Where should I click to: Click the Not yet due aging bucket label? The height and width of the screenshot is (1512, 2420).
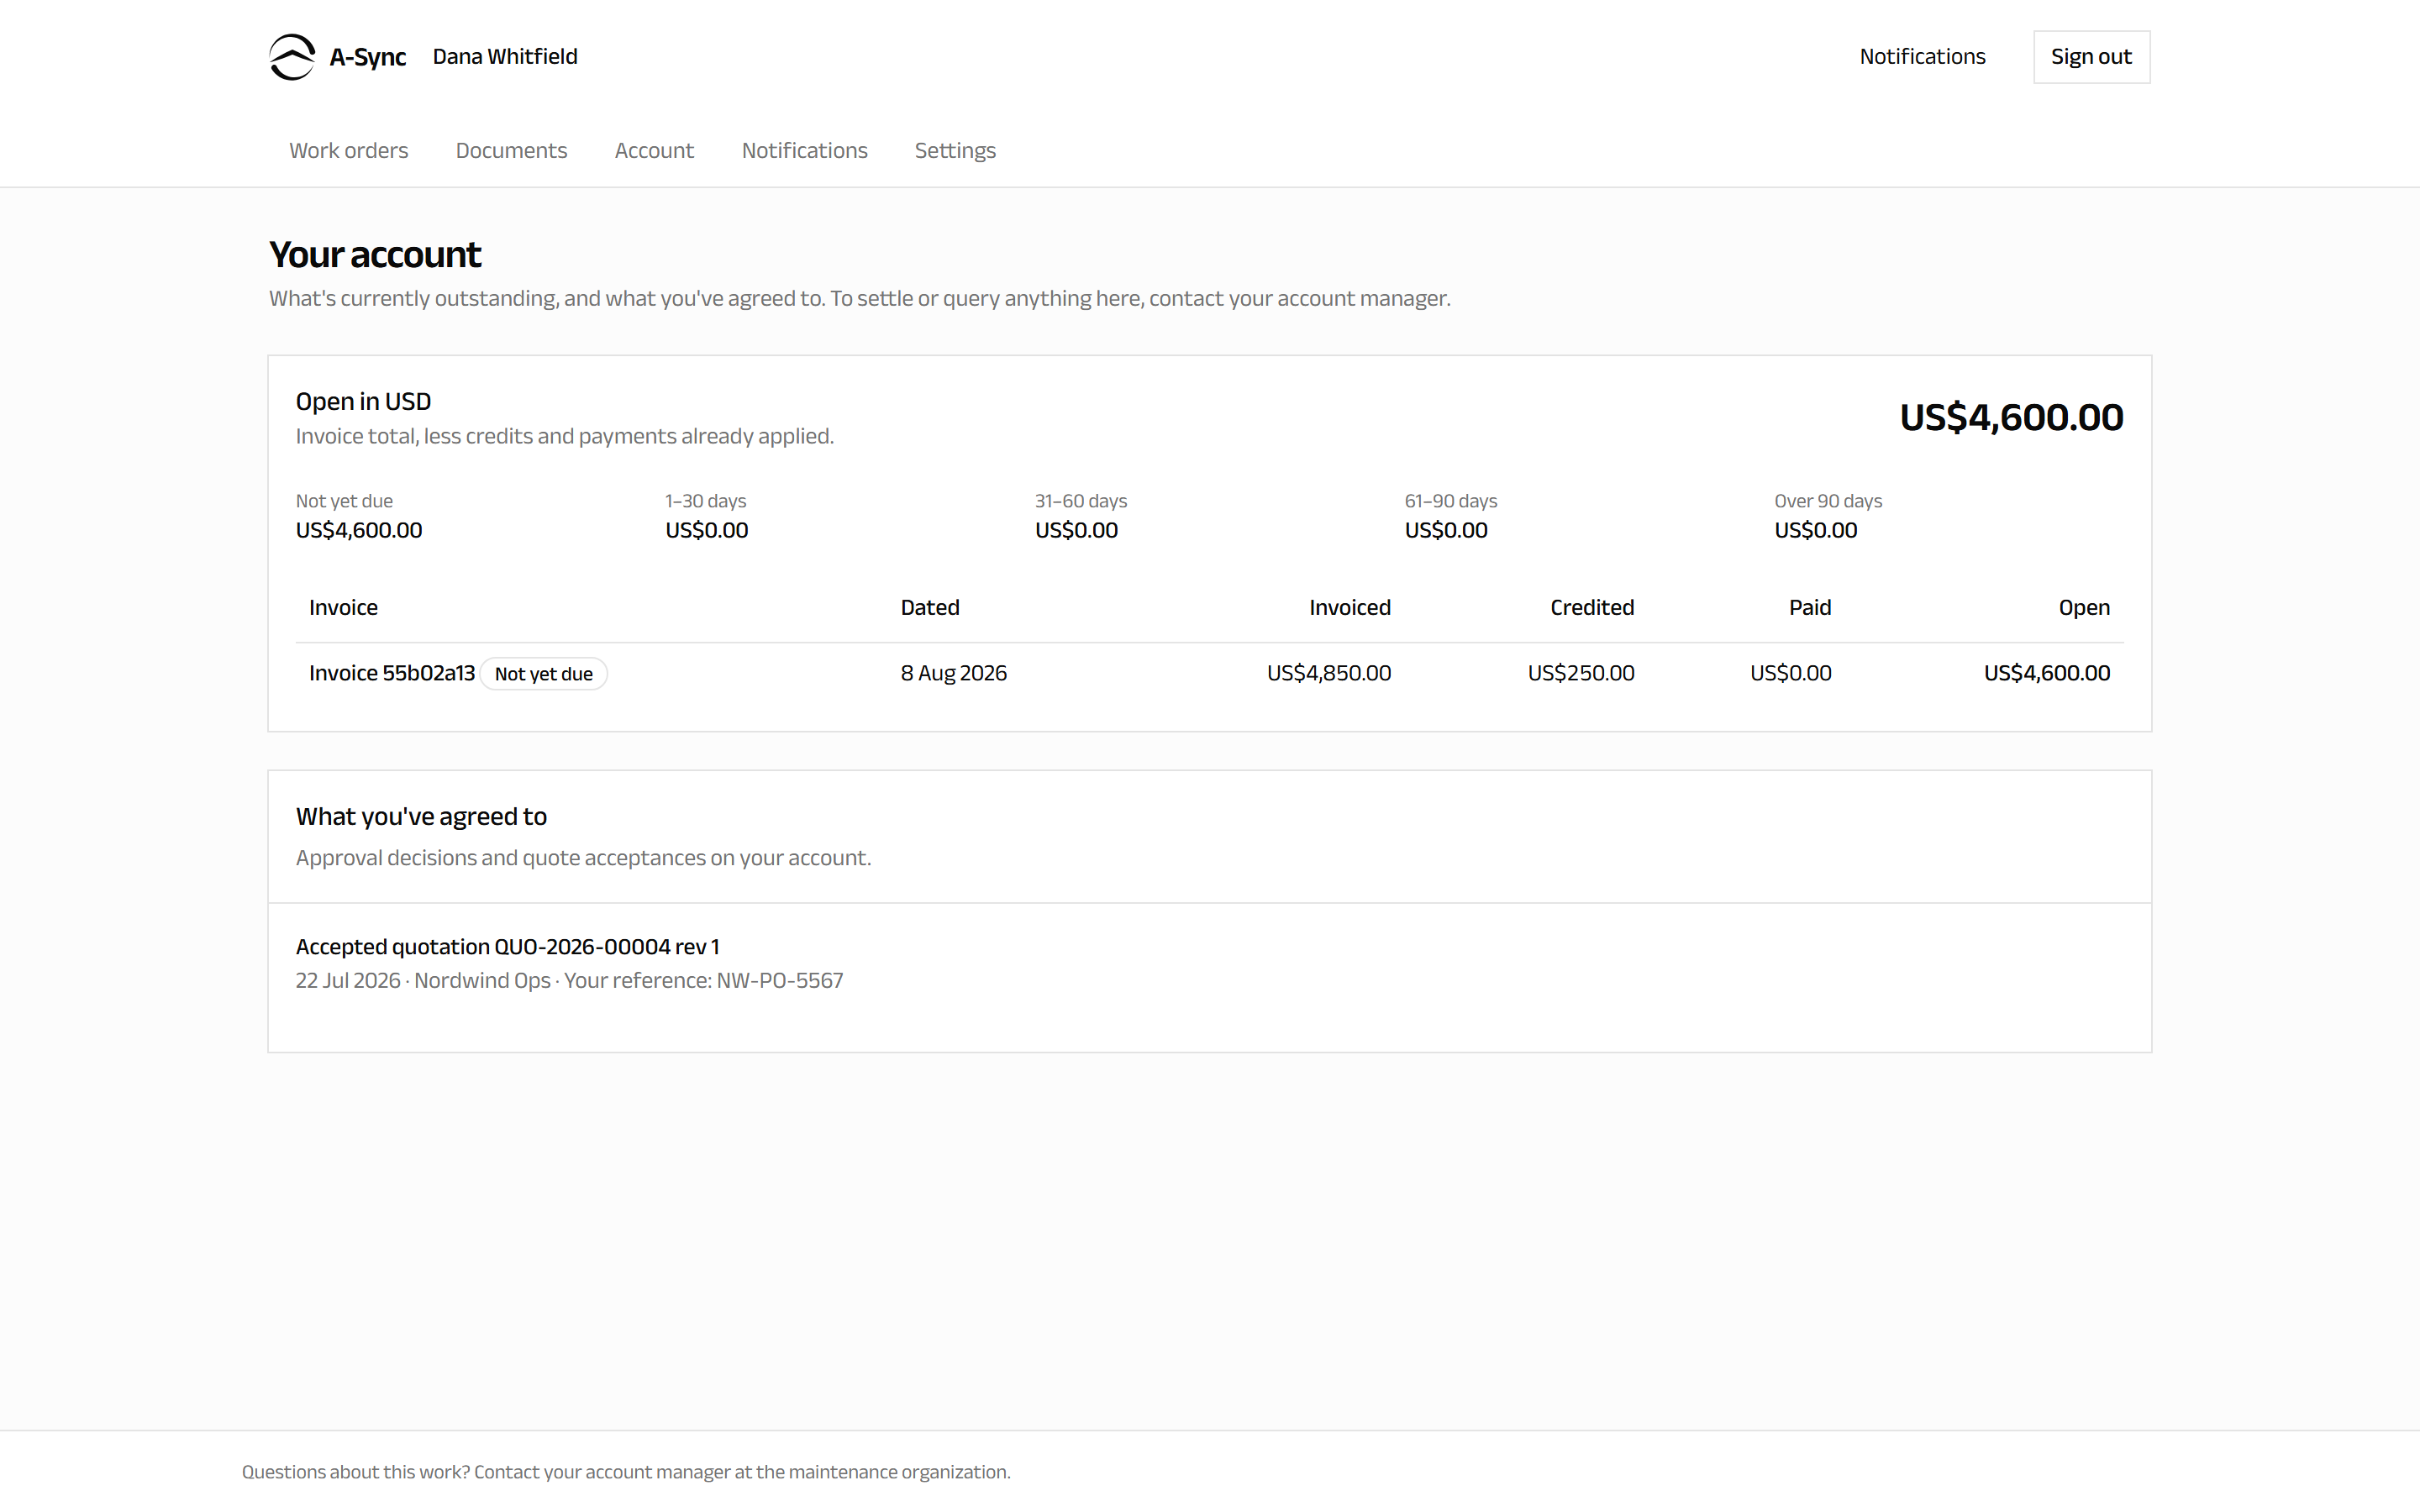click(344, 501)
